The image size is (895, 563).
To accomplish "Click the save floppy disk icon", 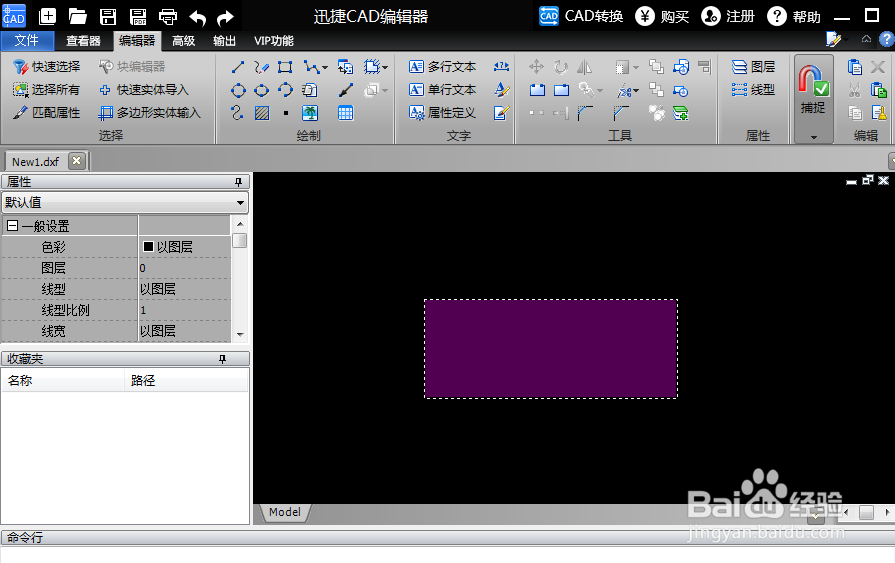I will pos(108,17).
